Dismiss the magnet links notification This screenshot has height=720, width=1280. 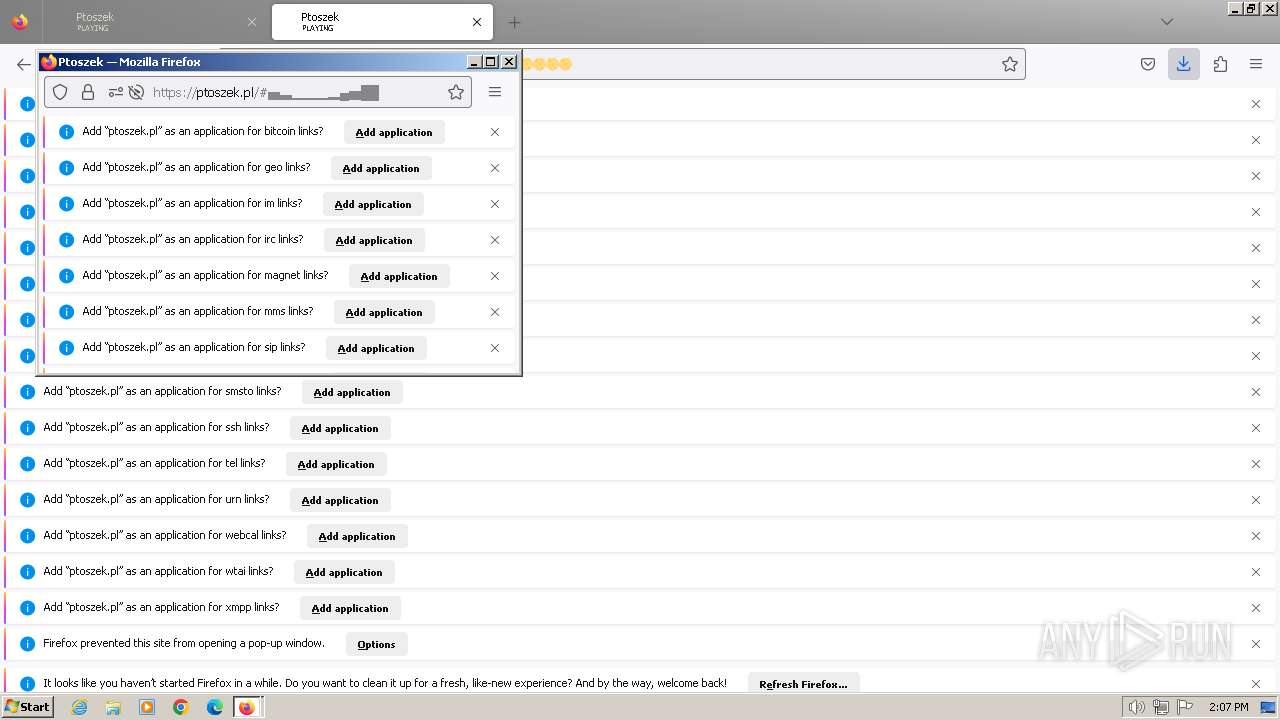(495, 276)
